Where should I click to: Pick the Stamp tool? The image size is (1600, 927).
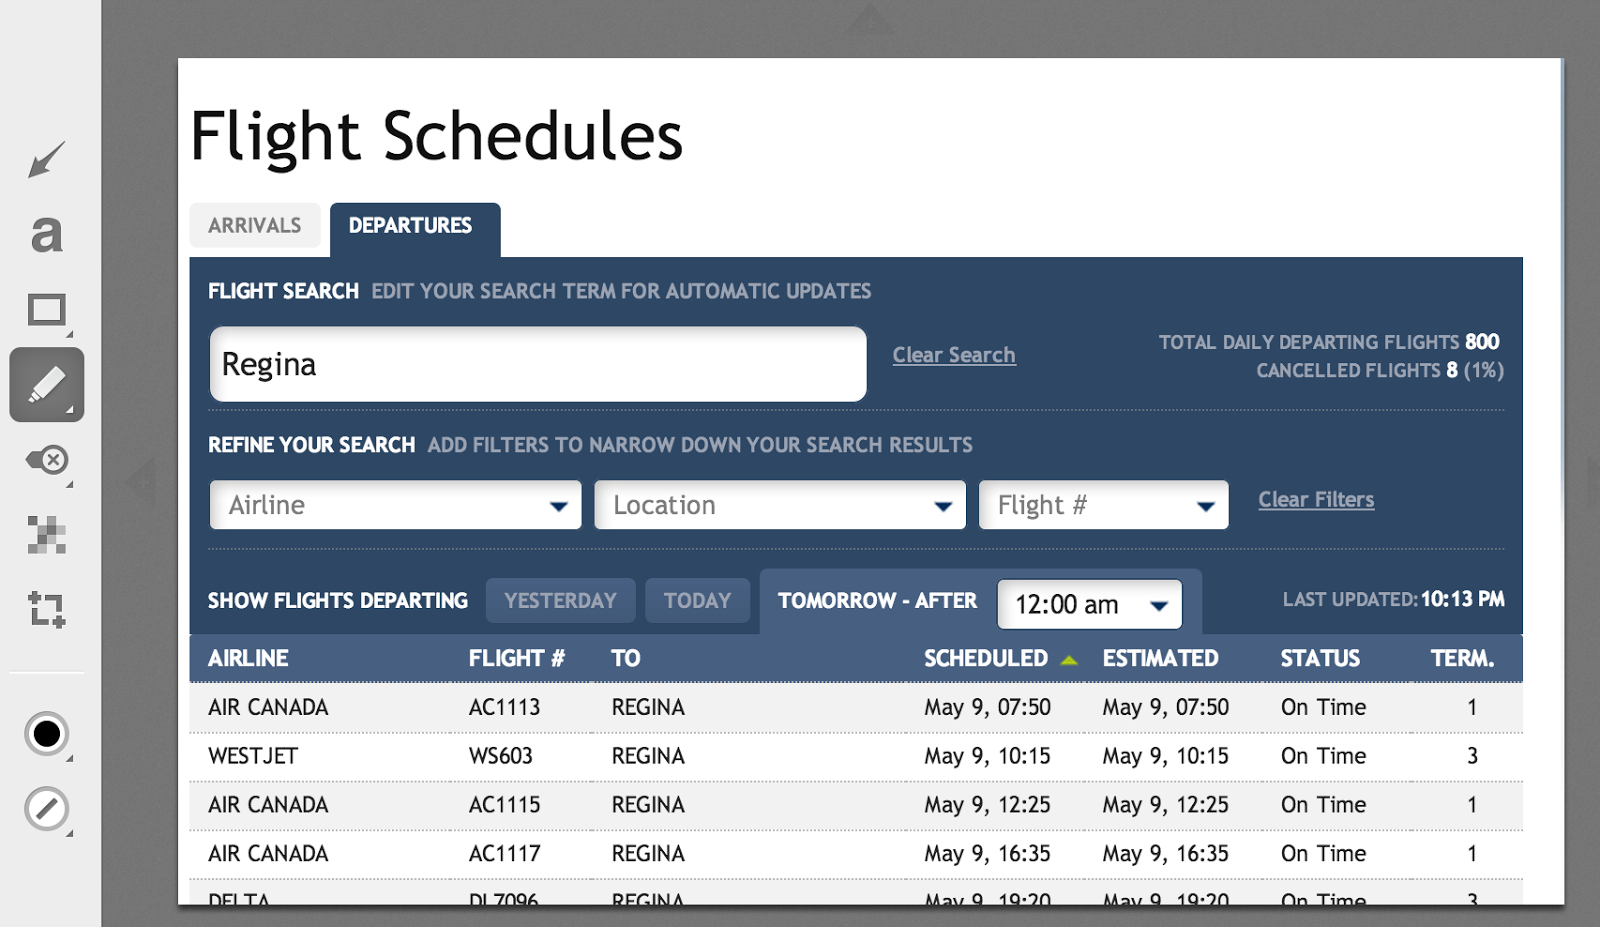46,460
